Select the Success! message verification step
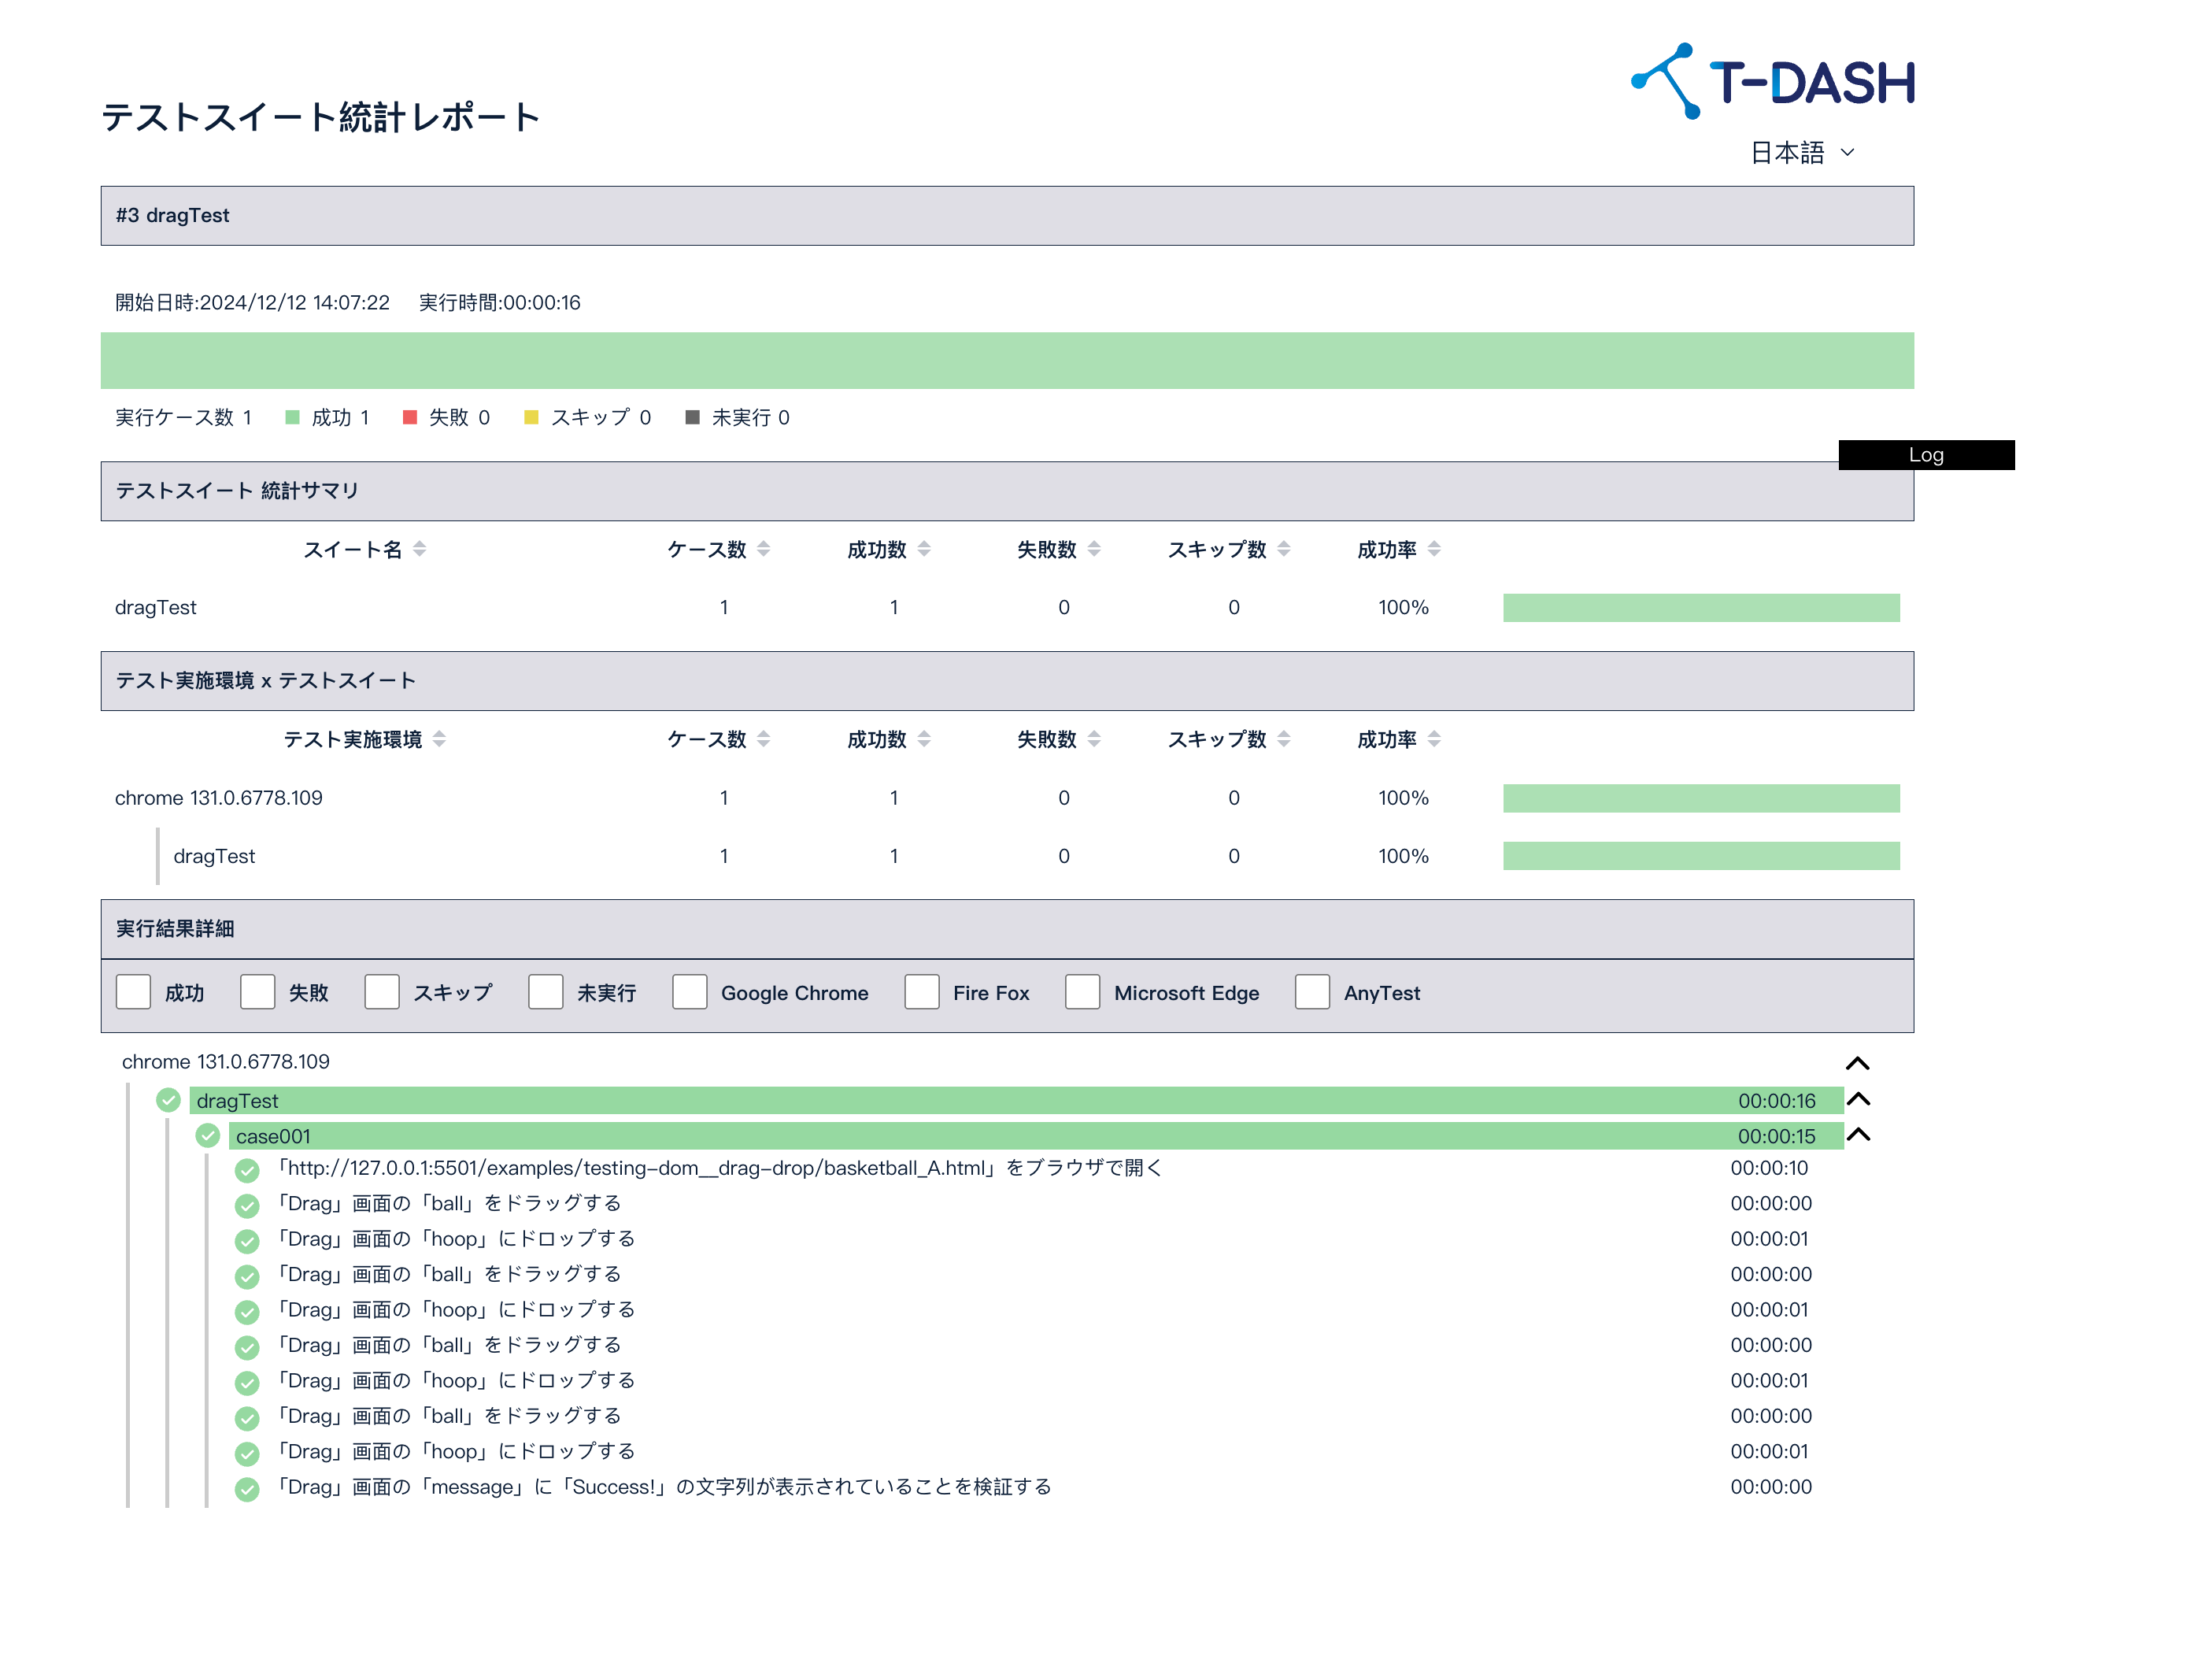 click(664, 1487)
